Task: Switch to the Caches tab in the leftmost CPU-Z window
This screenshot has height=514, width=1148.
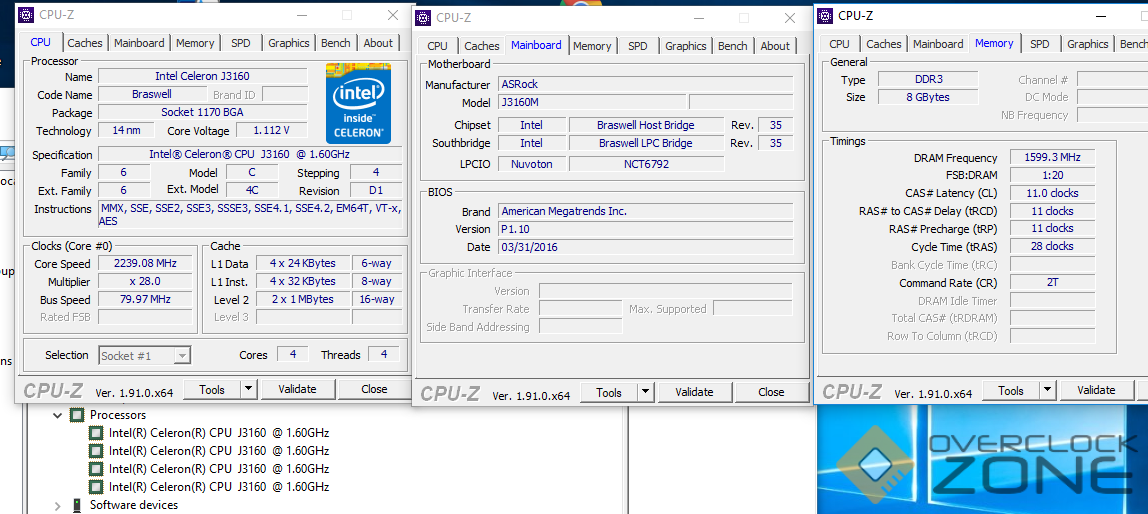Action: coord(85,43)
